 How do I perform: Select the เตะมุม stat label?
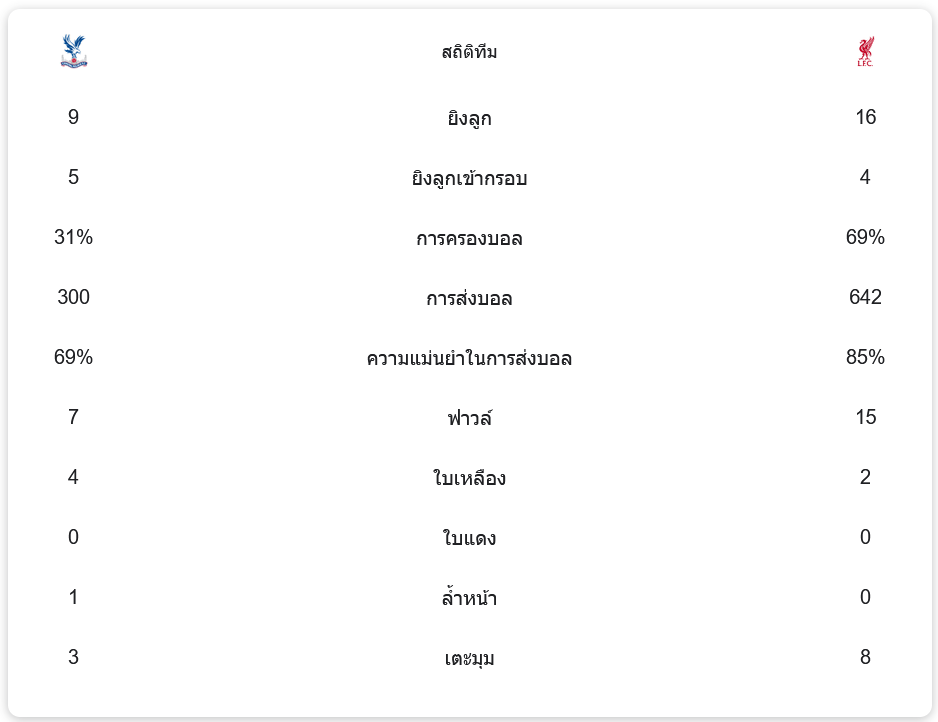tap(469, 658)
